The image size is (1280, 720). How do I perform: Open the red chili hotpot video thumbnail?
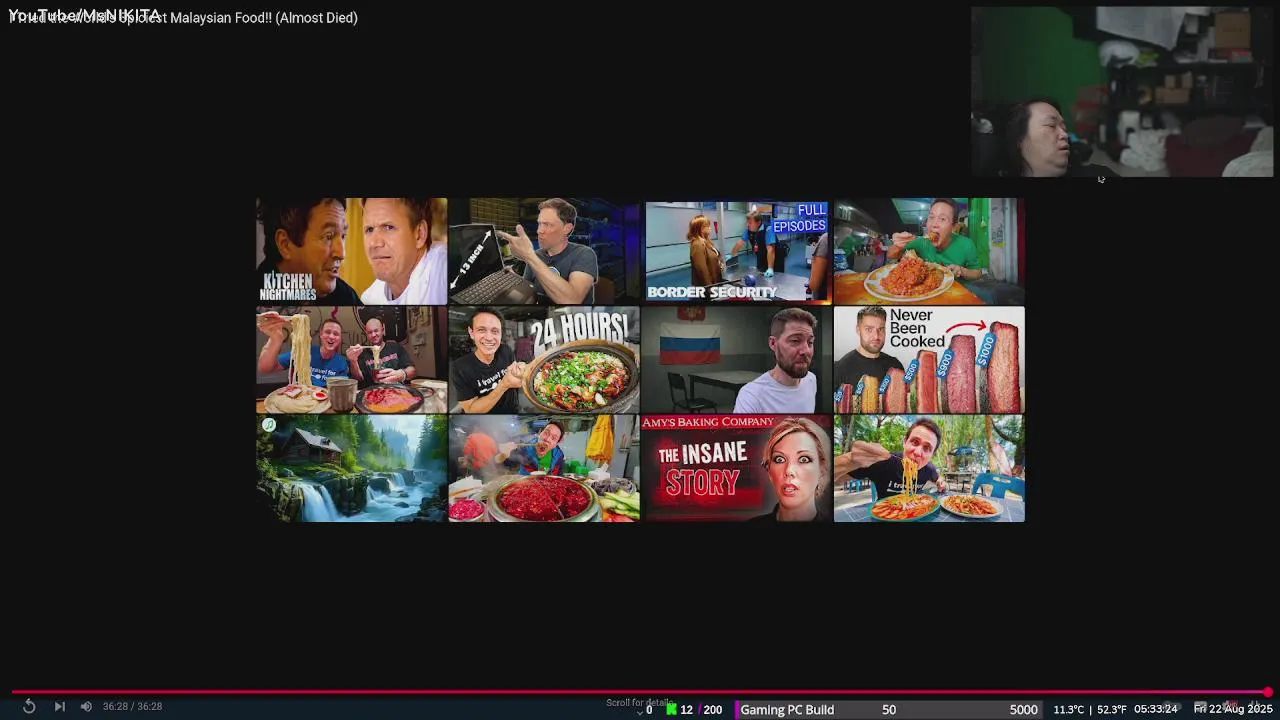pyautogui.click(x=544, y=468)
